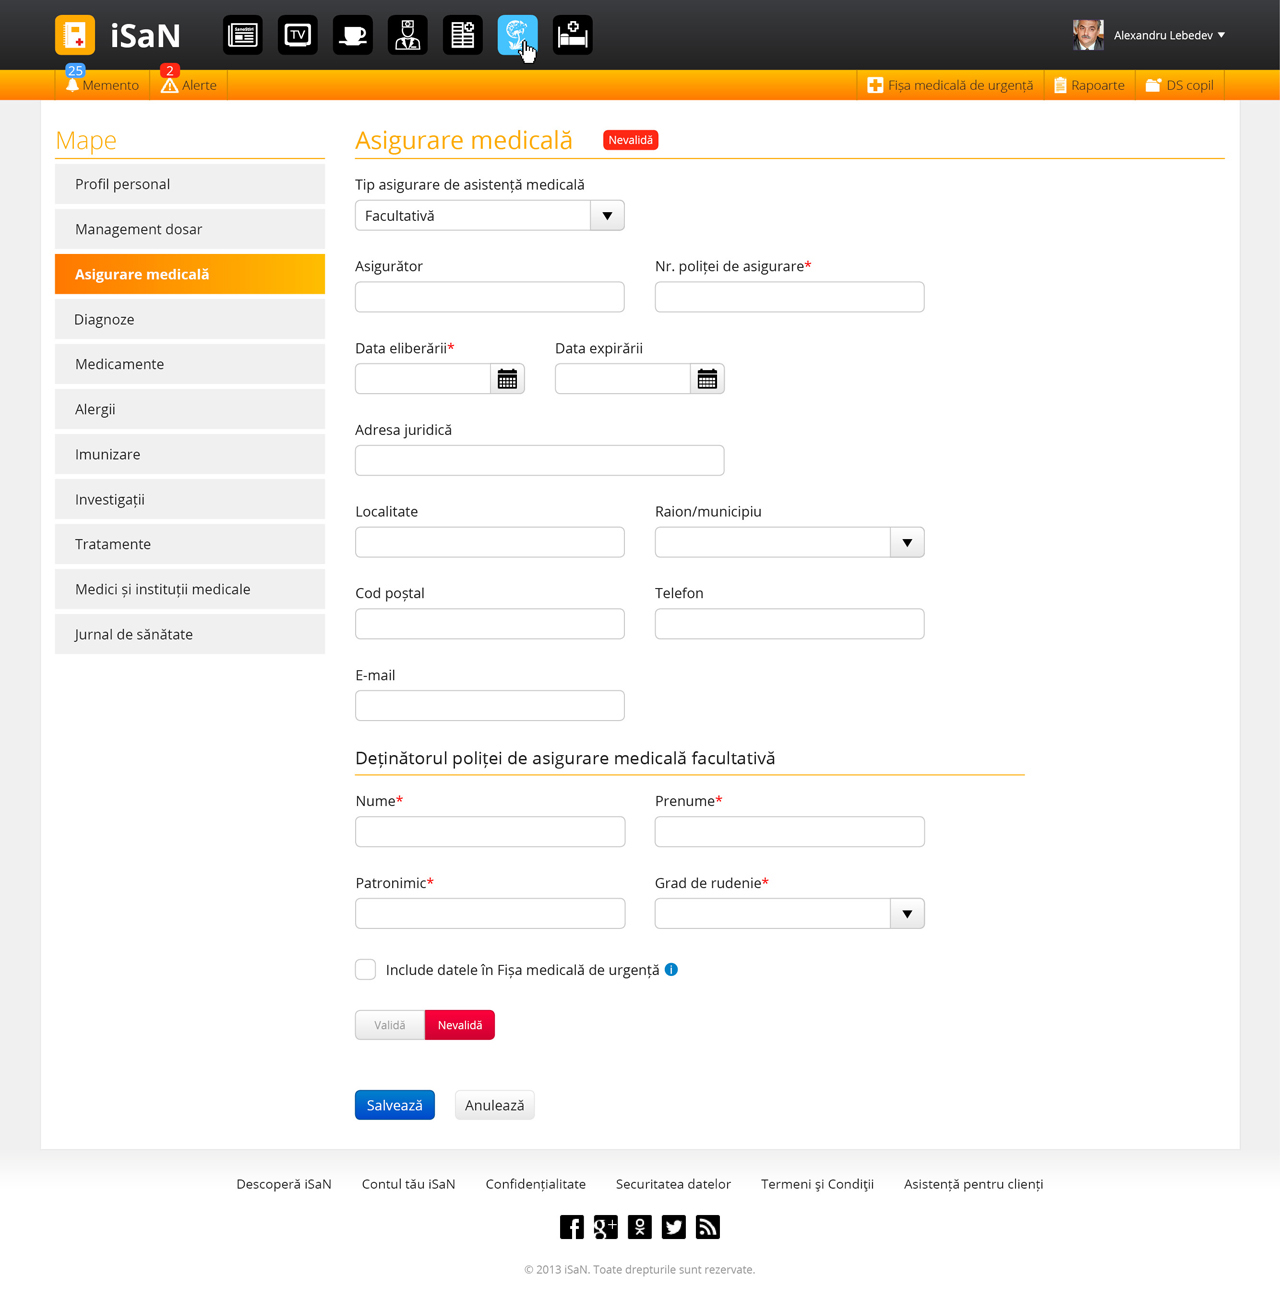
Task: Switch the policy status to Validă
Action: pos(390,1025)
